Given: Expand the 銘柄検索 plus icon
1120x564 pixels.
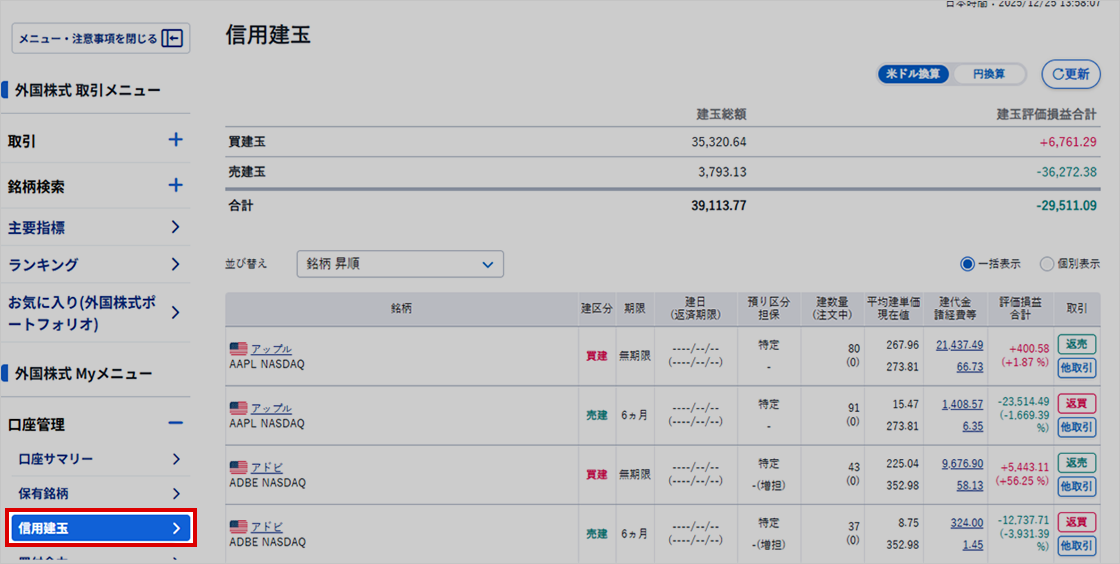Looking at the screenshot, I should (x=176, y=186).
